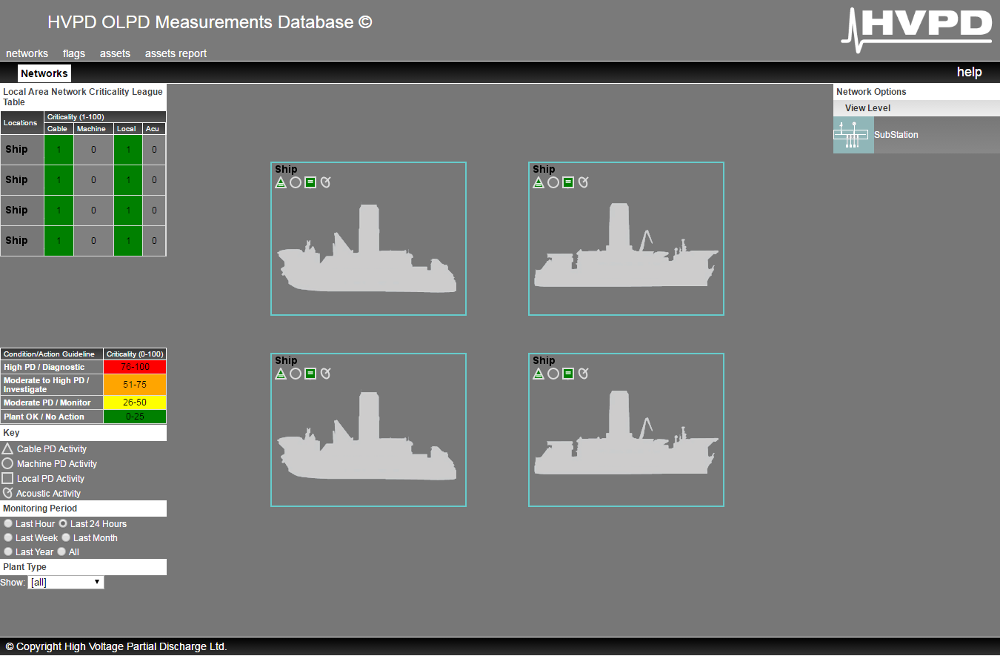Screen dimensions: 1000x656
Task: Click acoustic activity icon on upper-left Ship card
Action: tap(325, 182)
